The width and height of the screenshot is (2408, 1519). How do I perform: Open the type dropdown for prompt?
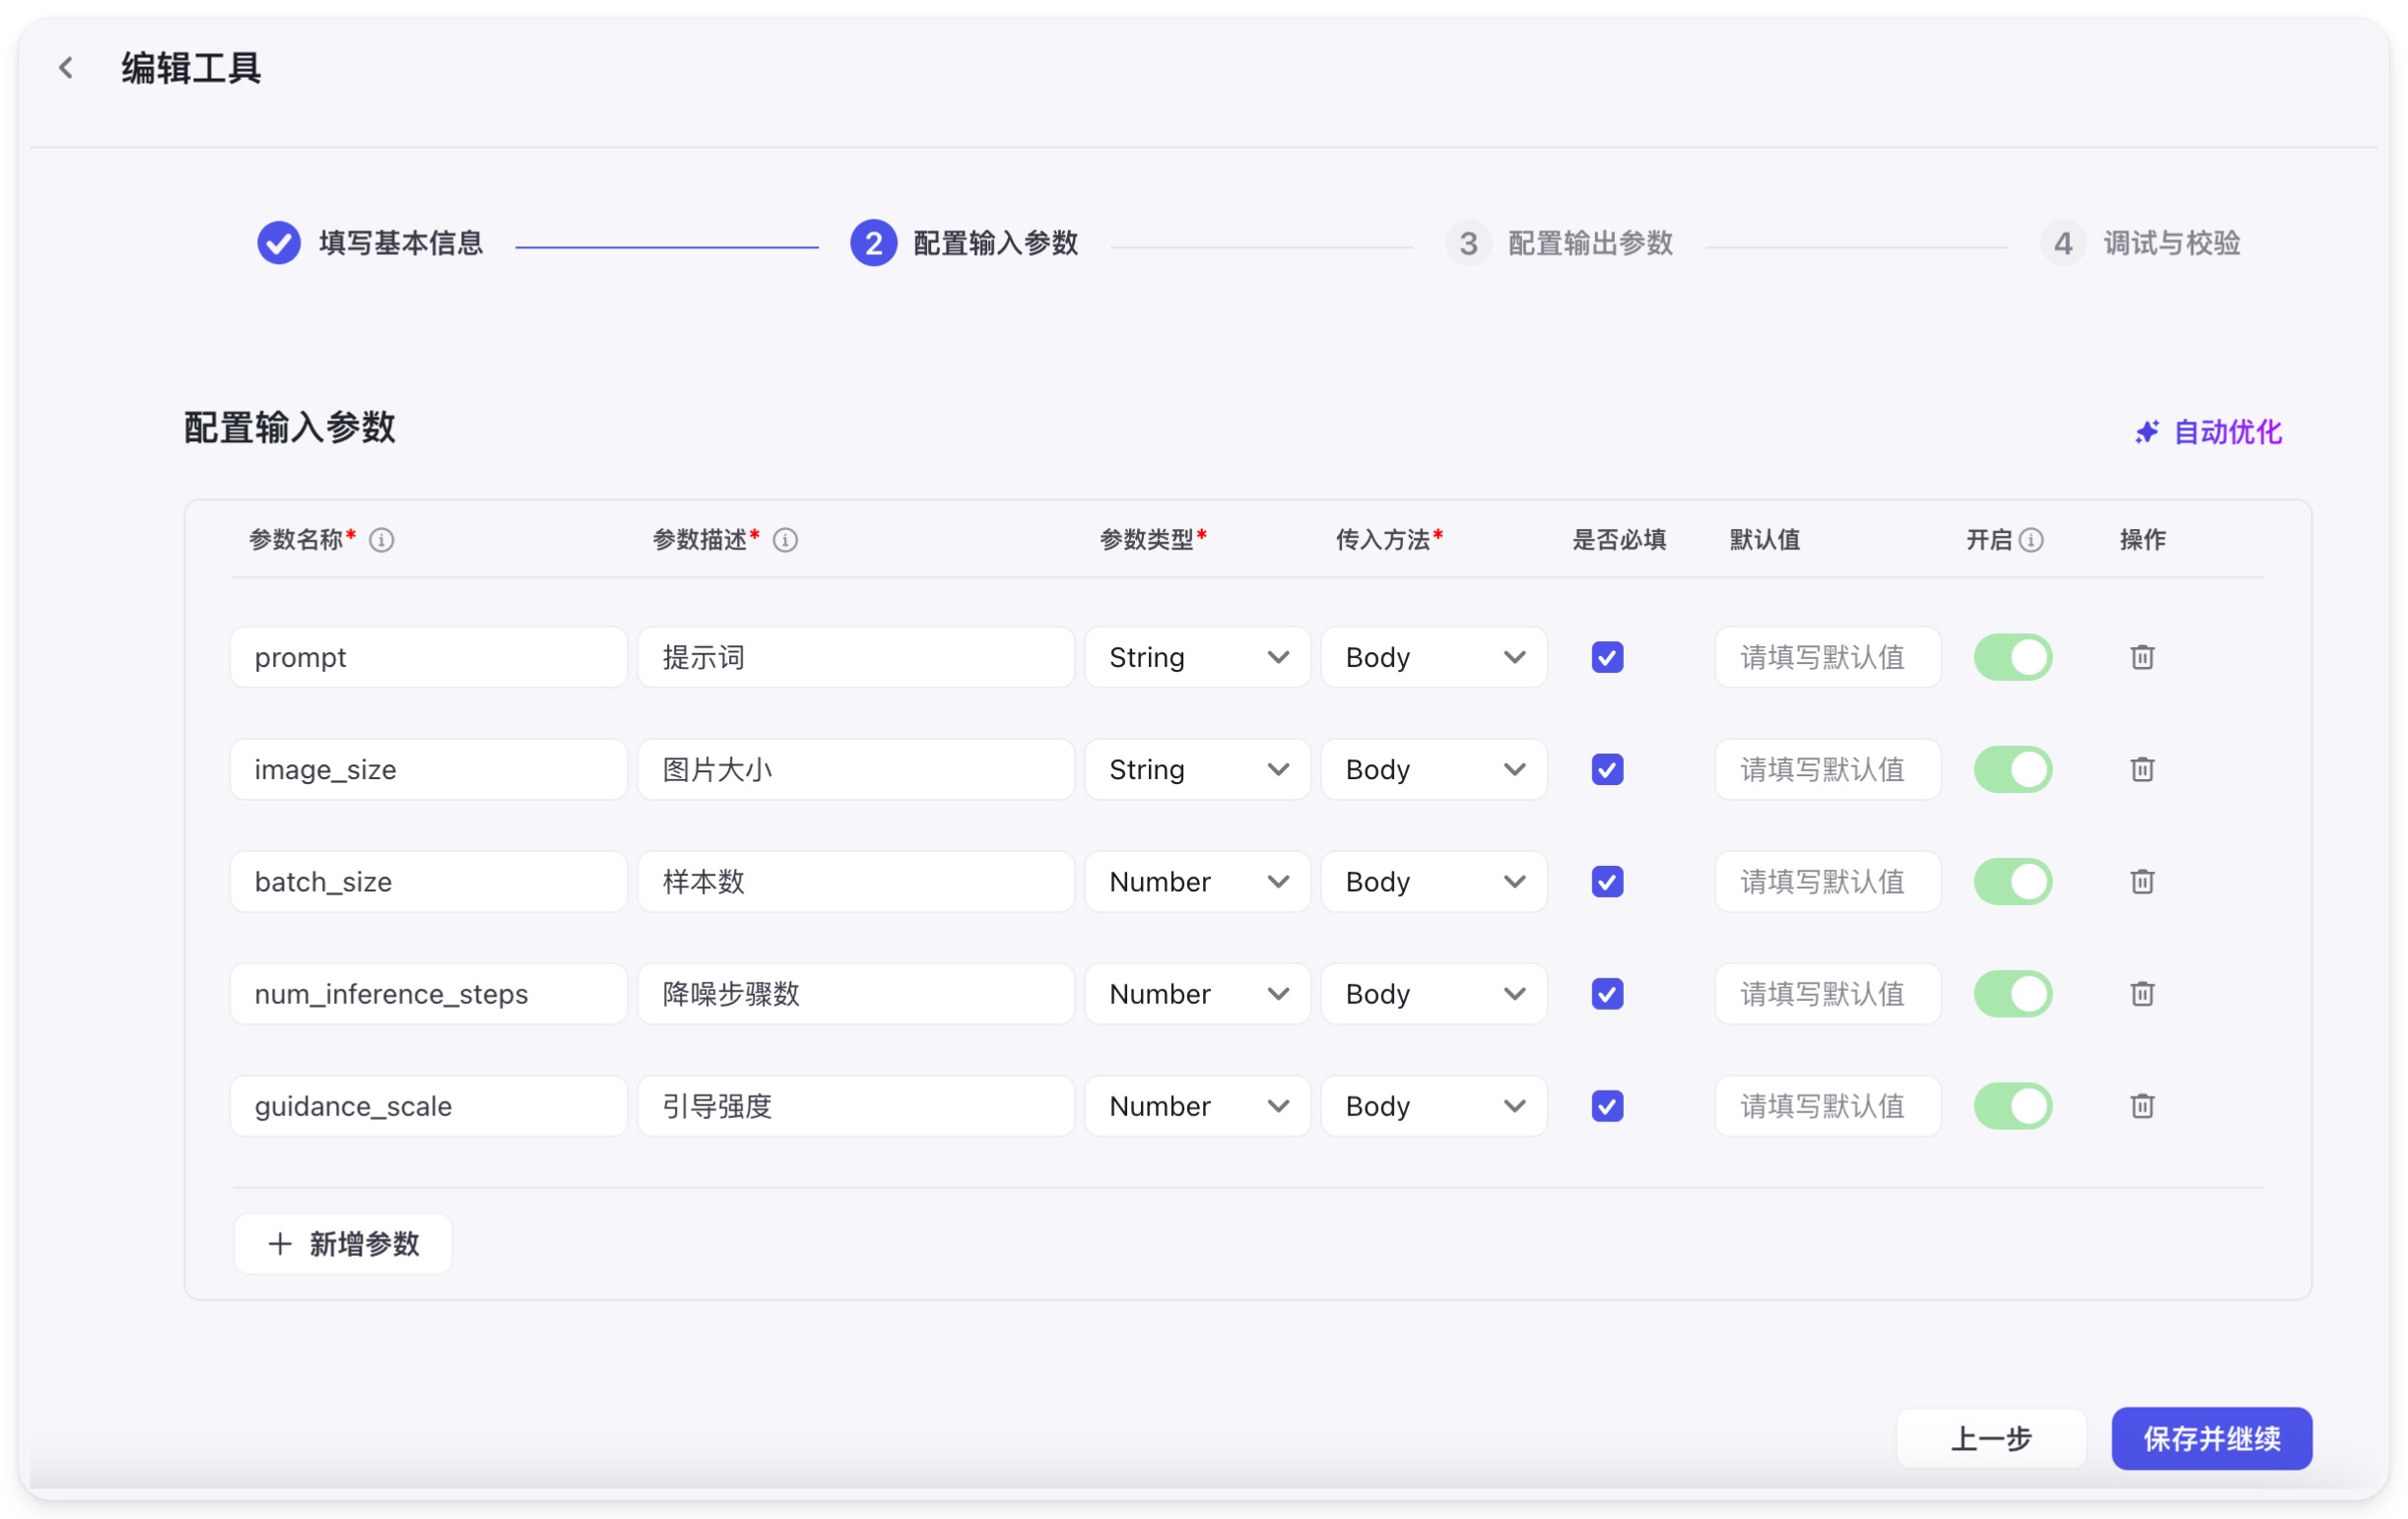[x=1197, y=657]
